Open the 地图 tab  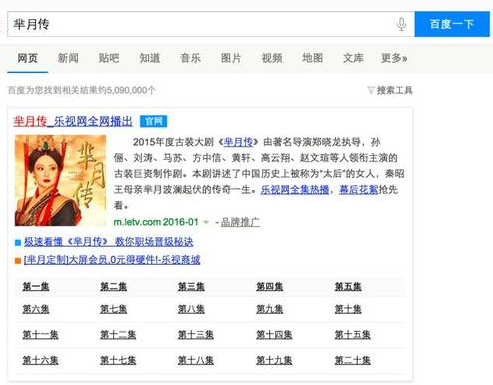tap(312, 58)
